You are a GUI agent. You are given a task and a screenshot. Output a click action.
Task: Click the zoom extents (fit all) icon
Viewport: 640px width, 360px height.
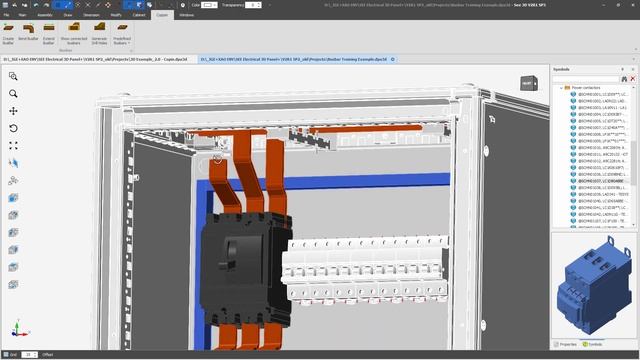13,146
